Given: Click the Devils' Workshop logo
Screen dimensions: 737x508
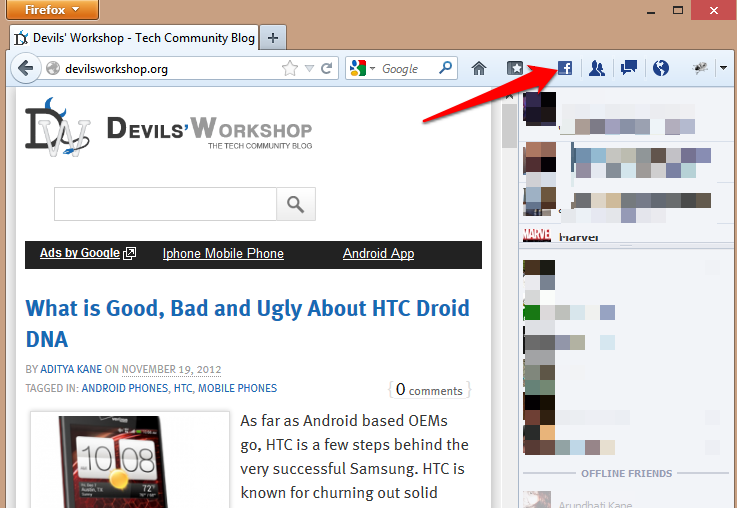Looking at the screenshot, I should tap(168, 128).
